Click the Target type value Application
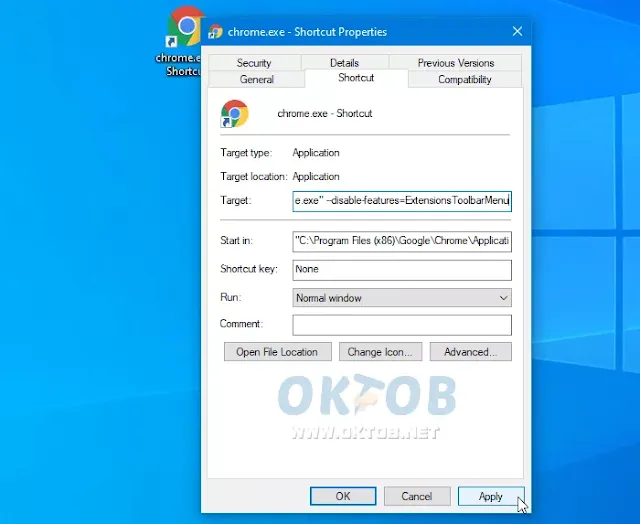This screenshot has width=640, height=524. click(x=316, y=153)
